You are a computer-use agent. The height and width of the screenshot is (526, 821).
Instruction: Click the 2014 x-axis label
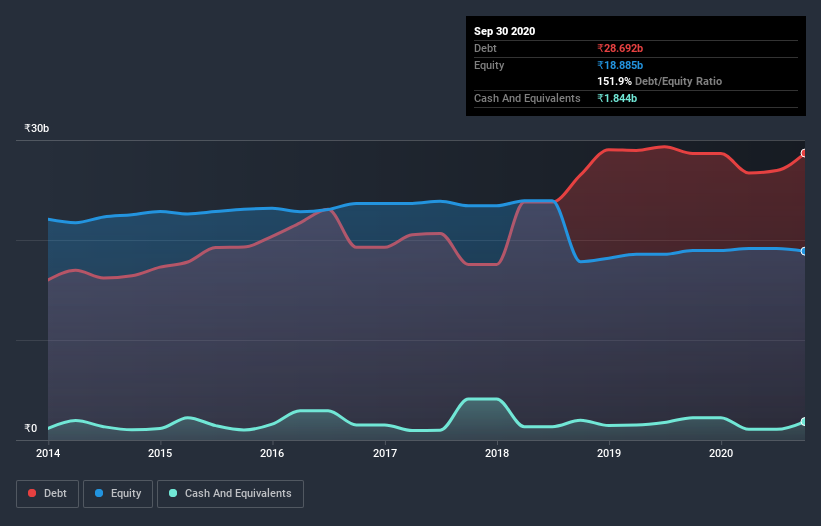[x=48, y=453]
